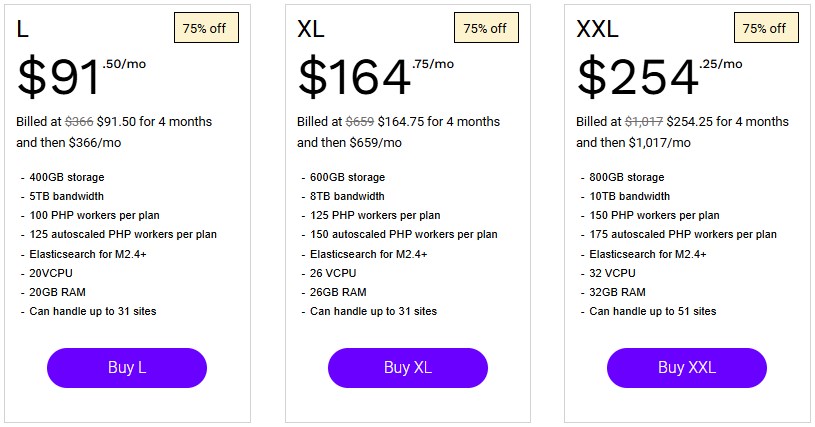
Task: Click "125 autoscaled PHP workers per plan"
Action: coord(123,234)
